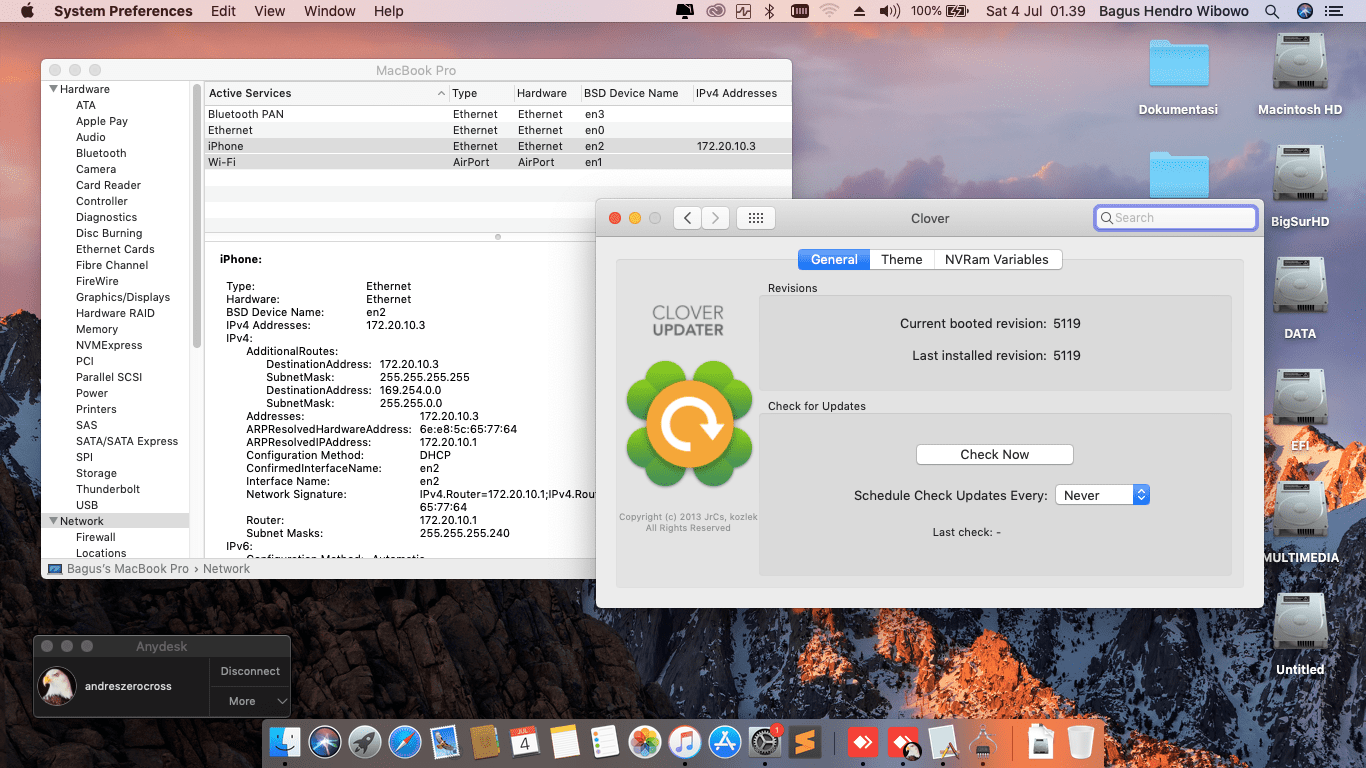Open Finder from the Dock
The width and height of the screenshot is (1366, 768).
(286, 742)
